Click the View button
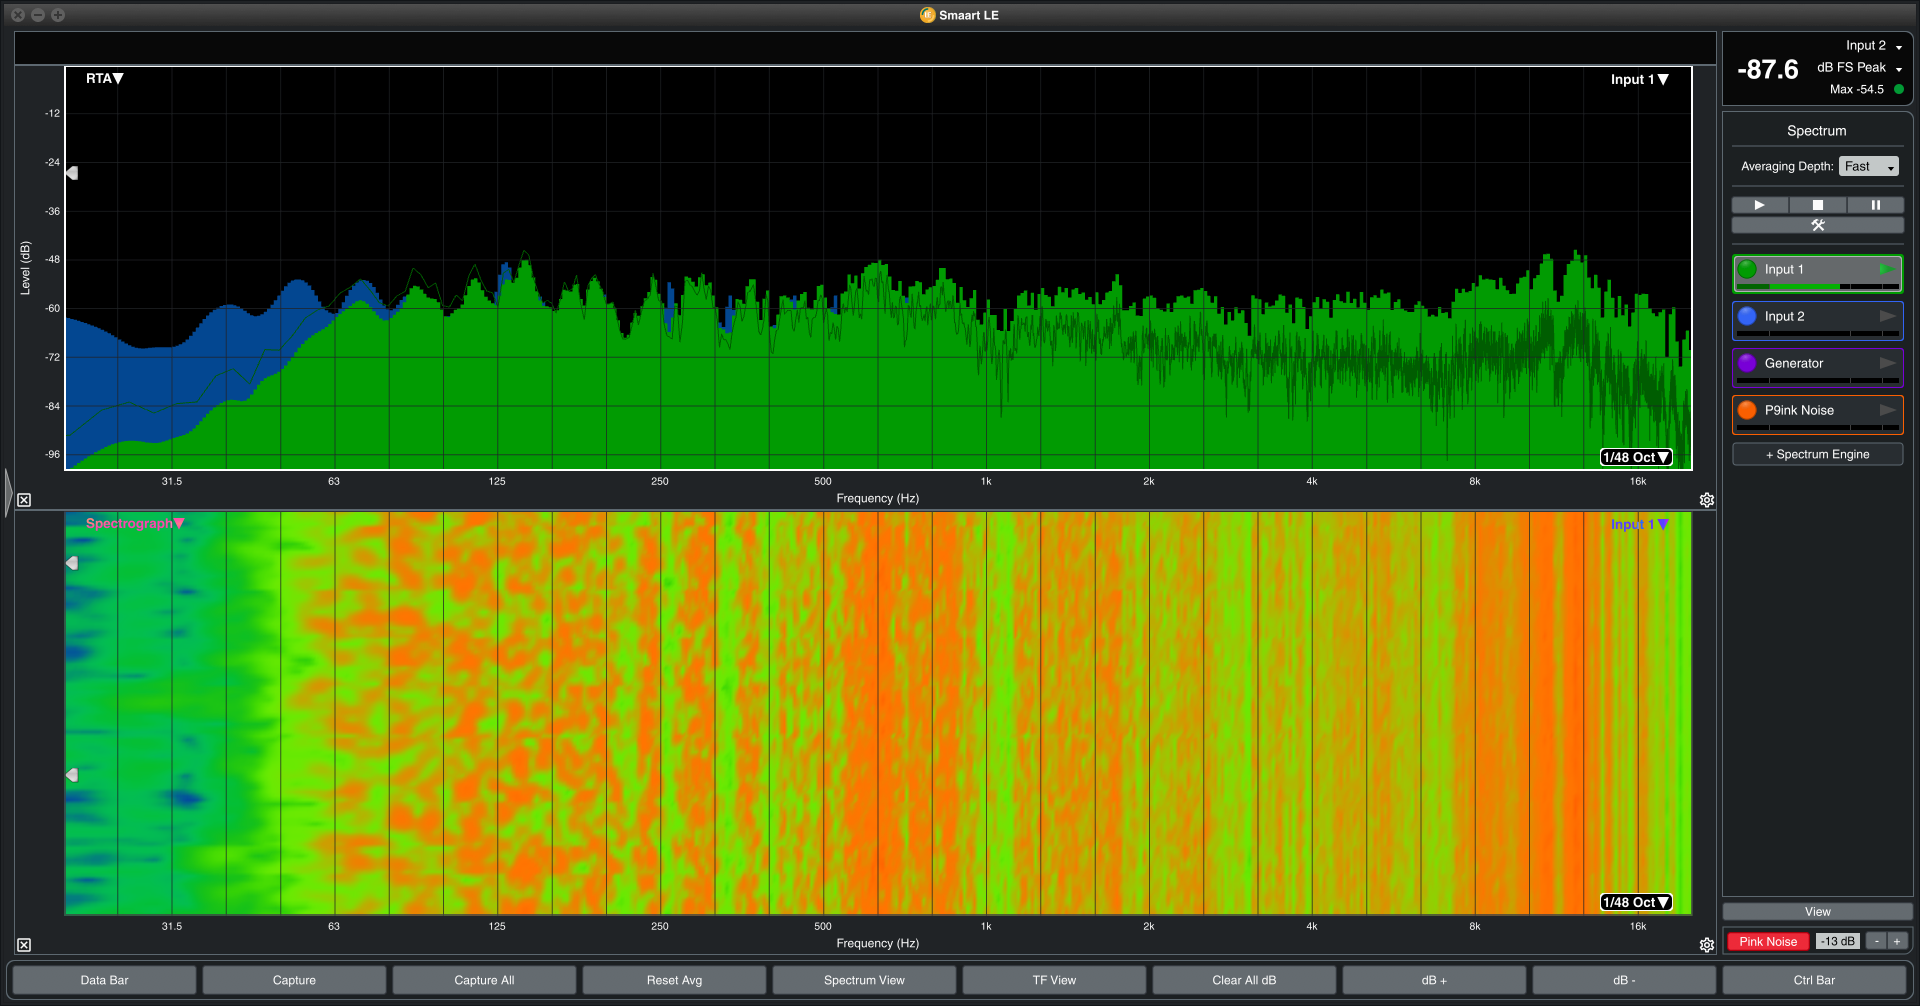Image resolution: width=1920 pixels, height=1006 pixels. [x=1817, y=912]
